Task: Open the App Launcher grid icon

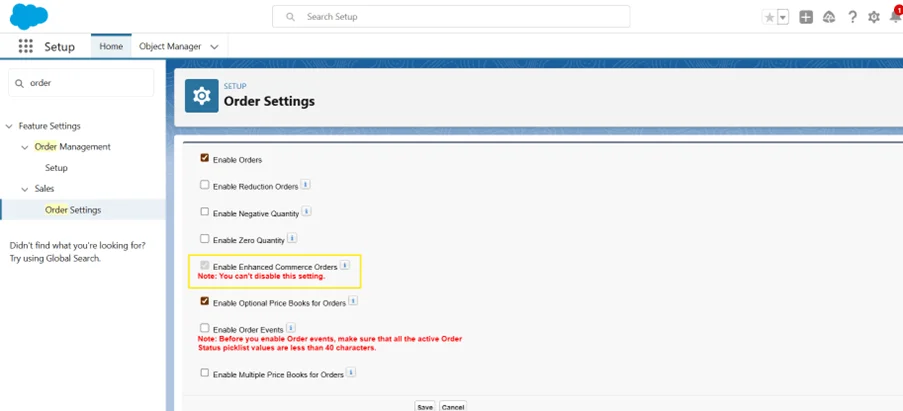Action: 25,47
